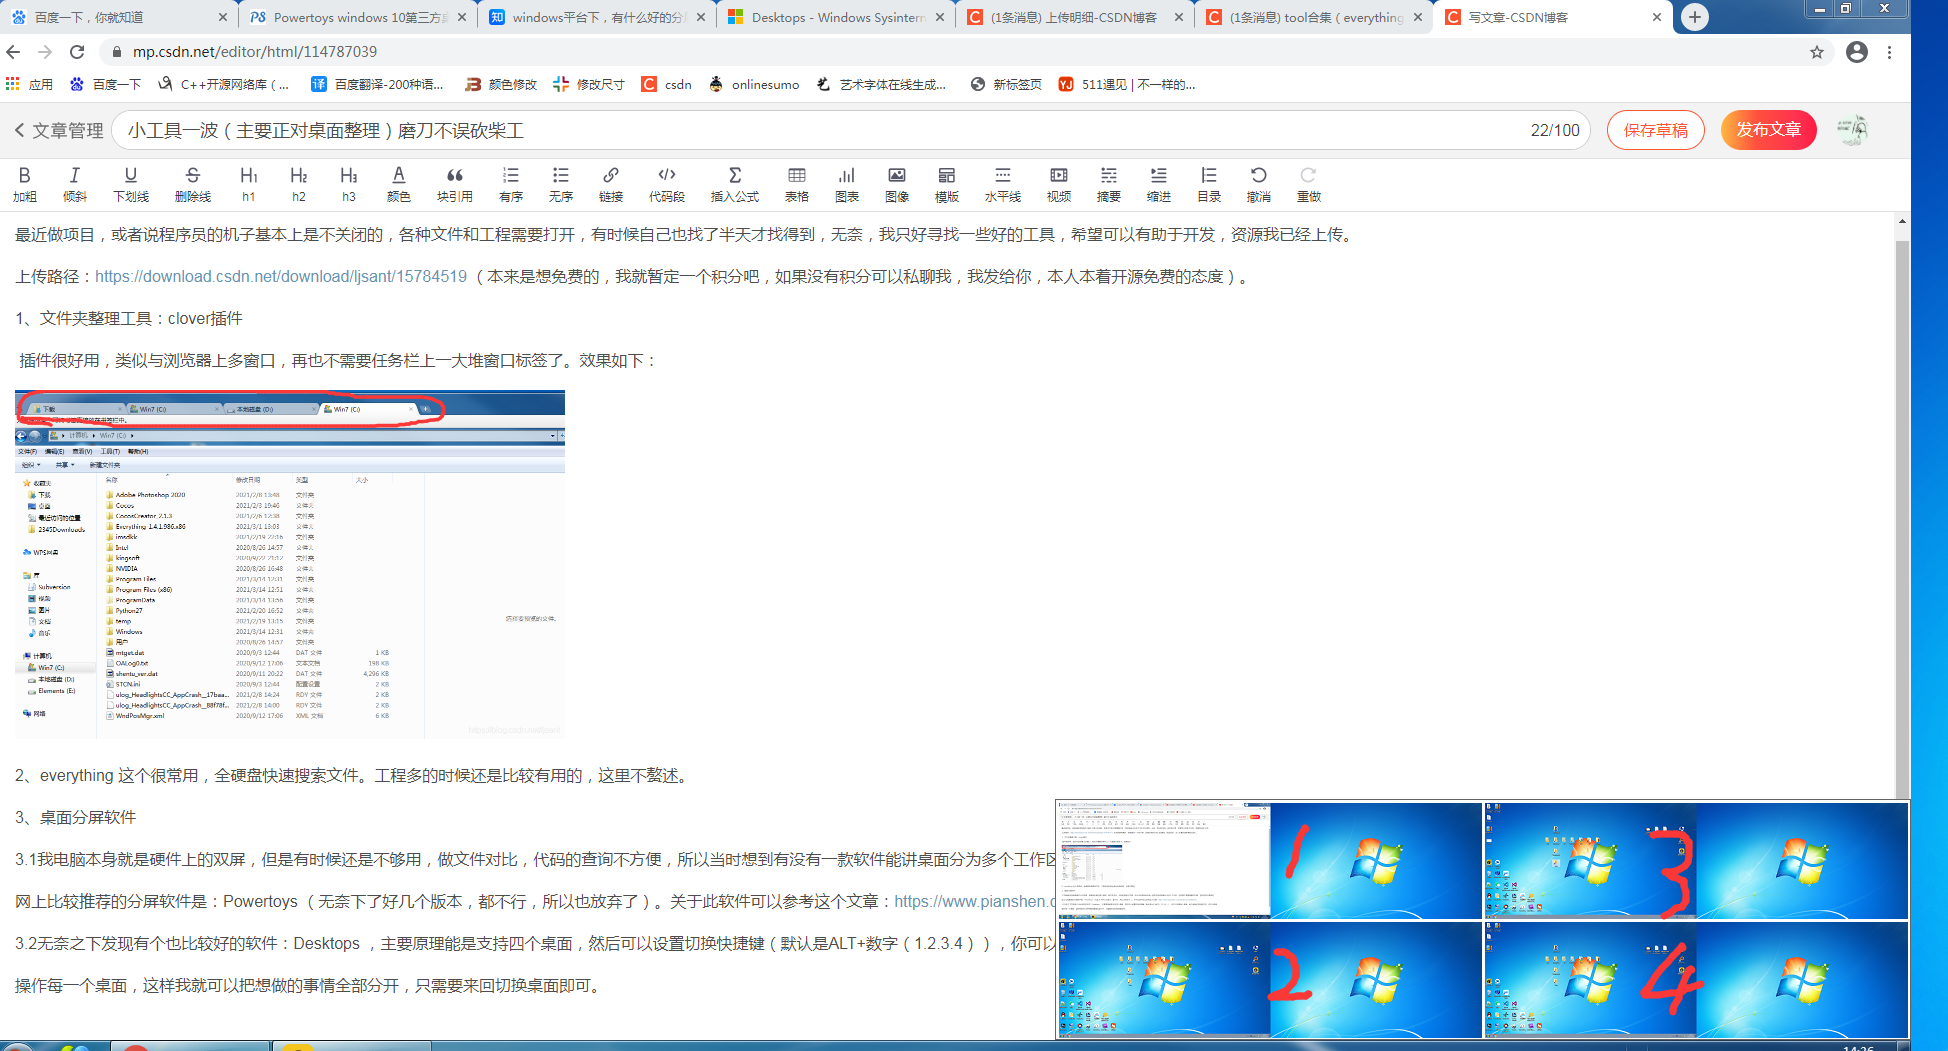Reload the current page

tap(77, 52)
